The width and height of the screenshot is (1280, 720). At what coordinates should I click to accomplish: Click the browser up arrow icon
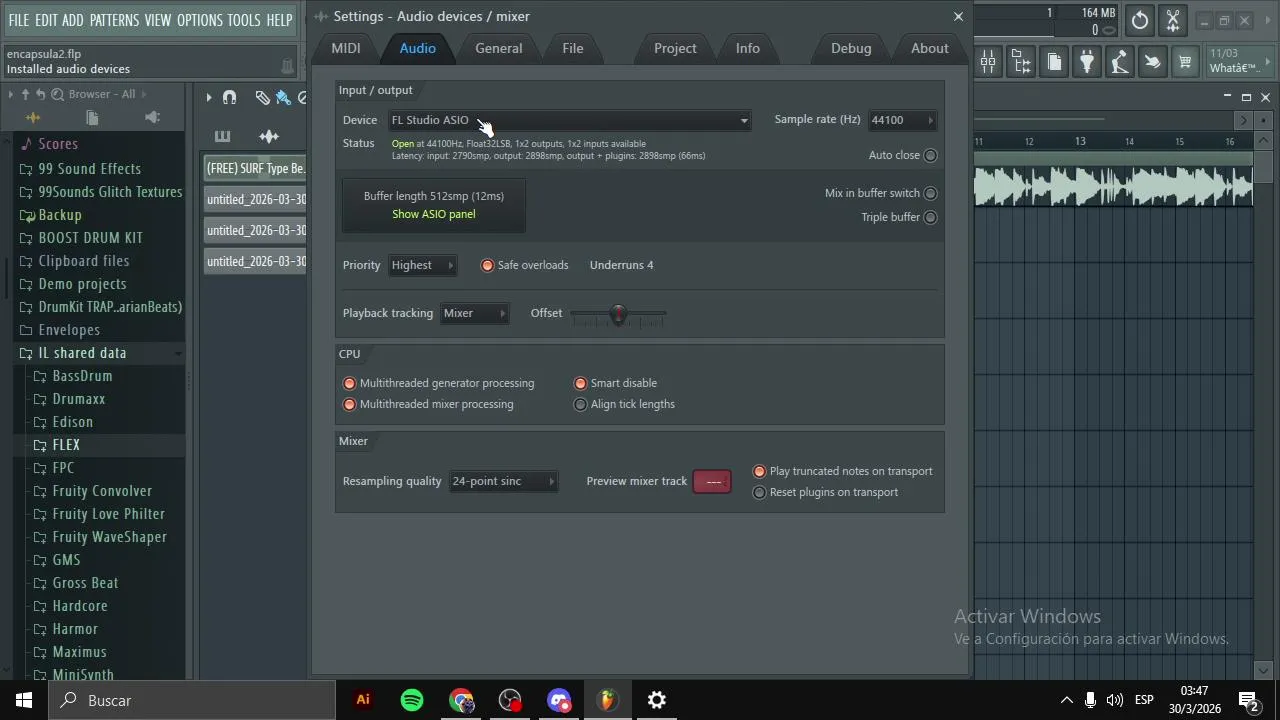click(x=26, y=94)
